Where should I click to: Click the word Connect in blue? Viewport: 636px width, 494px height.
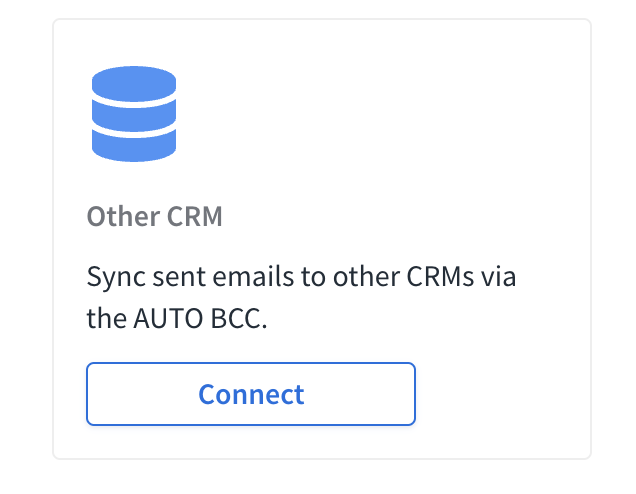coord(251,394)
